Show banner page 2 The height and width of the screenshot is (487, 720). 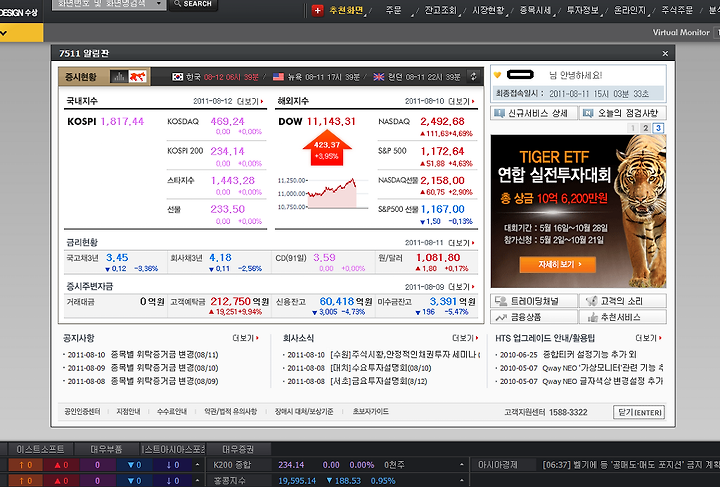(x=646, y=128)
